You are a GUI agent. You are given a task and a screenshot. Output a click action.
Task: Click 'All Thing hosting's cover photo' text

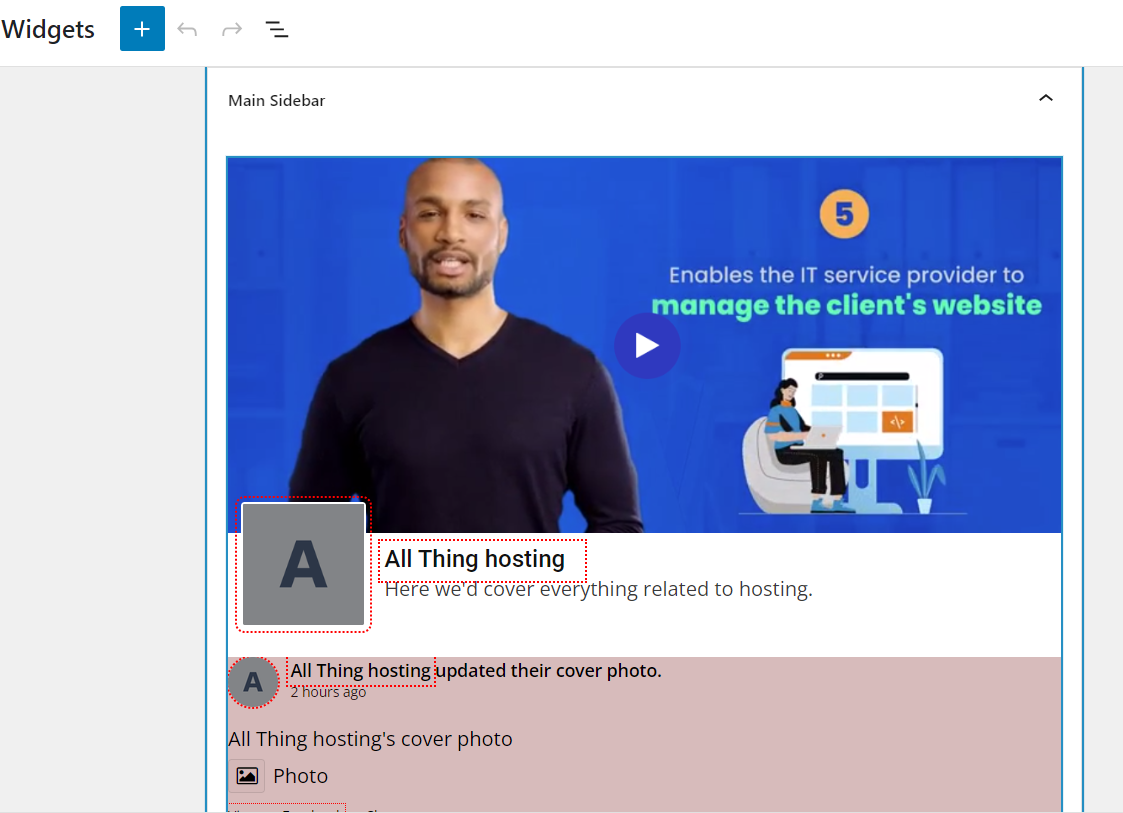(370, 739)
